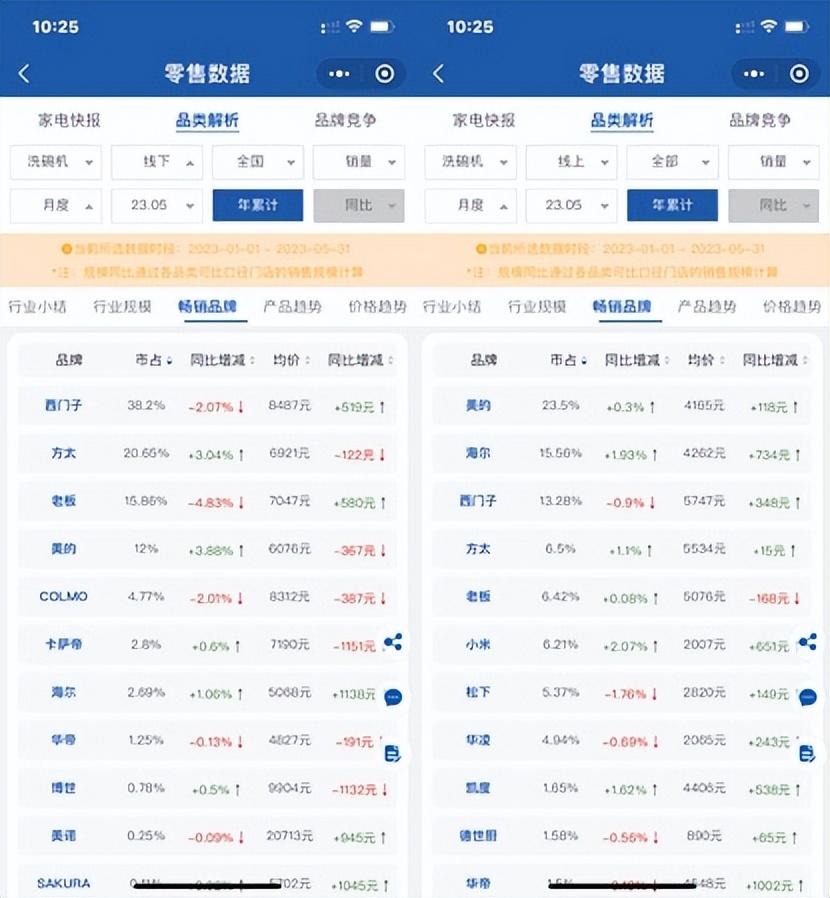Sort left table by 均价 column
This screenshot has height=898, width=830.
pyautogui.click(x=292, y=360)
